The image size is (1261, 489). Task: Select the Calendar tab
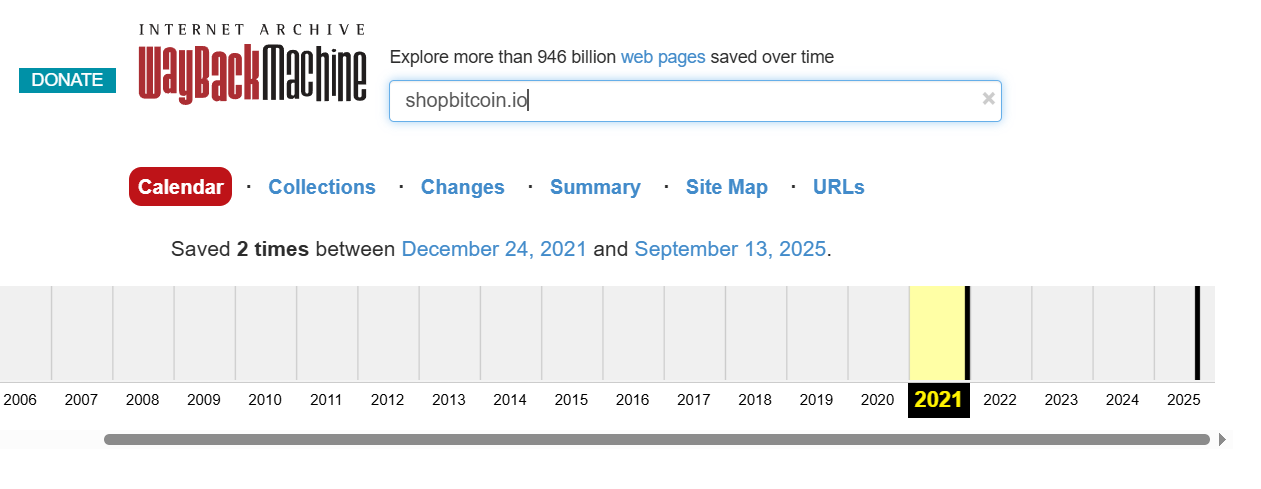[180, 187]
